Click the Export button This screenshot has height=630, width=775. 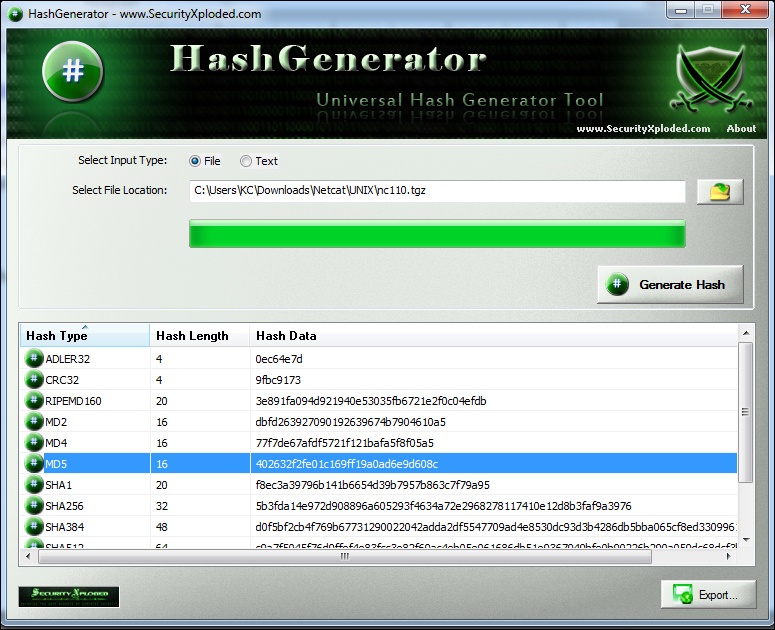[709, 594]
